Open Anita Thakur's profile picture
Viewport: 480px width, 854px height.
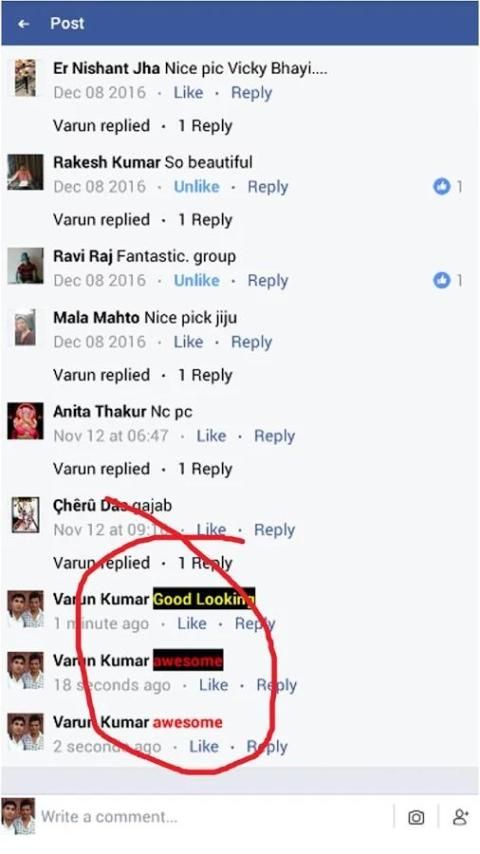coord(25,421)
